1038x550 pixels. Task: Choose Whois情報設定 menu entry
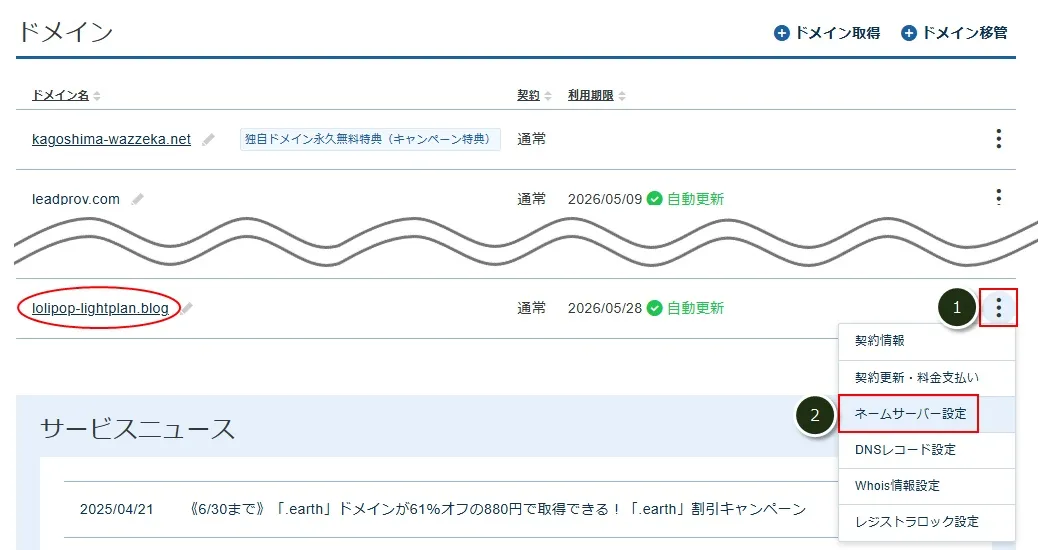(897, 486)
